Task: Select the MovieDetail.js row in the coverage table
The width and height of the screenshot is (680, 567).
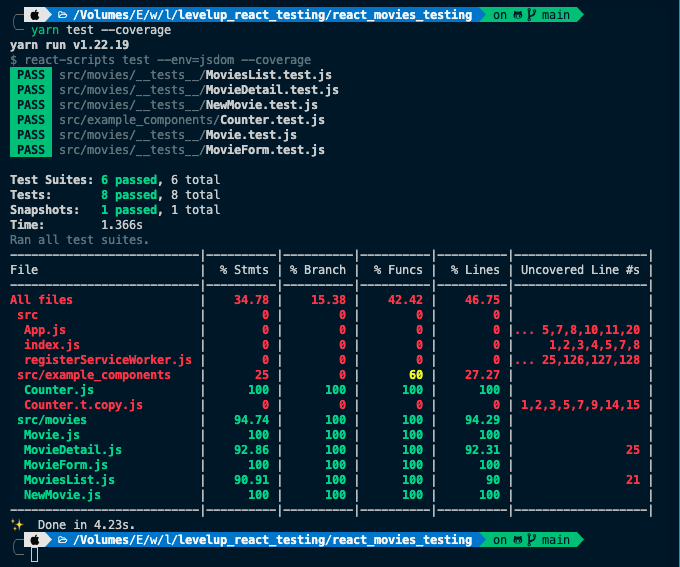Action: click(73, 450)
